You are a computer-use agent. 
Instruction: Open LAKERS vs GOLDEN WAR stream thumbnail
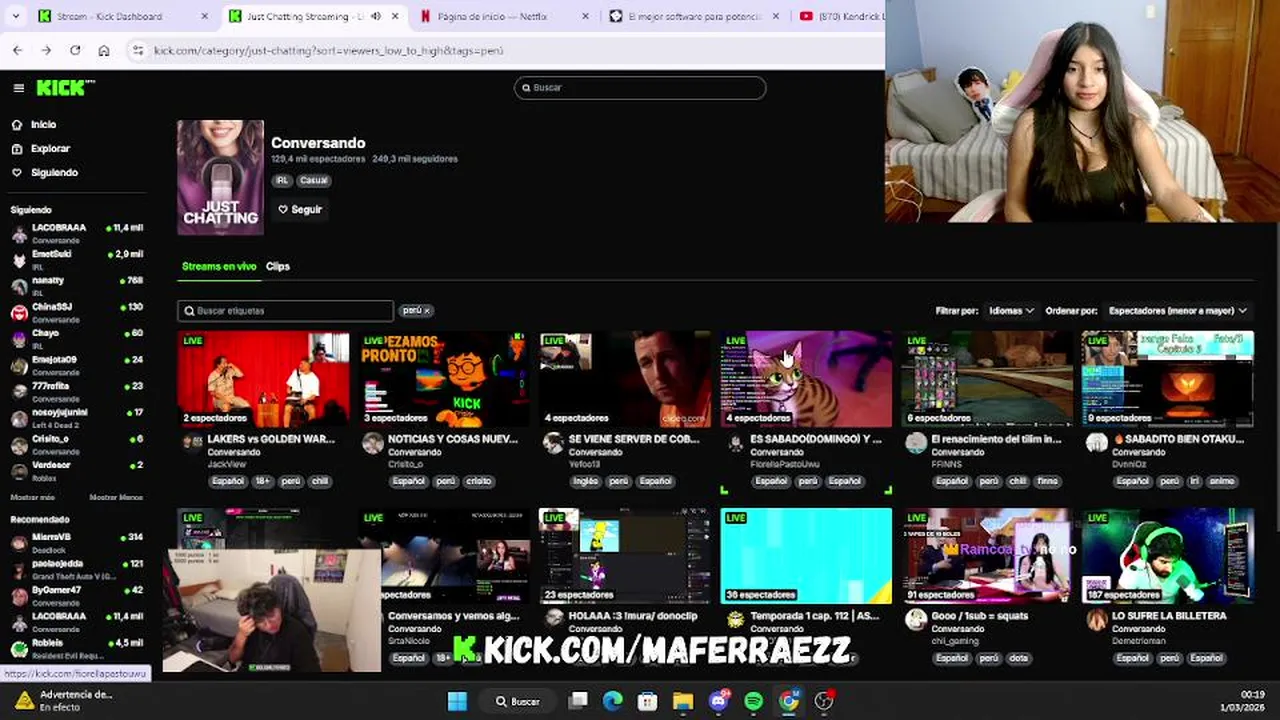tap(263, 379)
